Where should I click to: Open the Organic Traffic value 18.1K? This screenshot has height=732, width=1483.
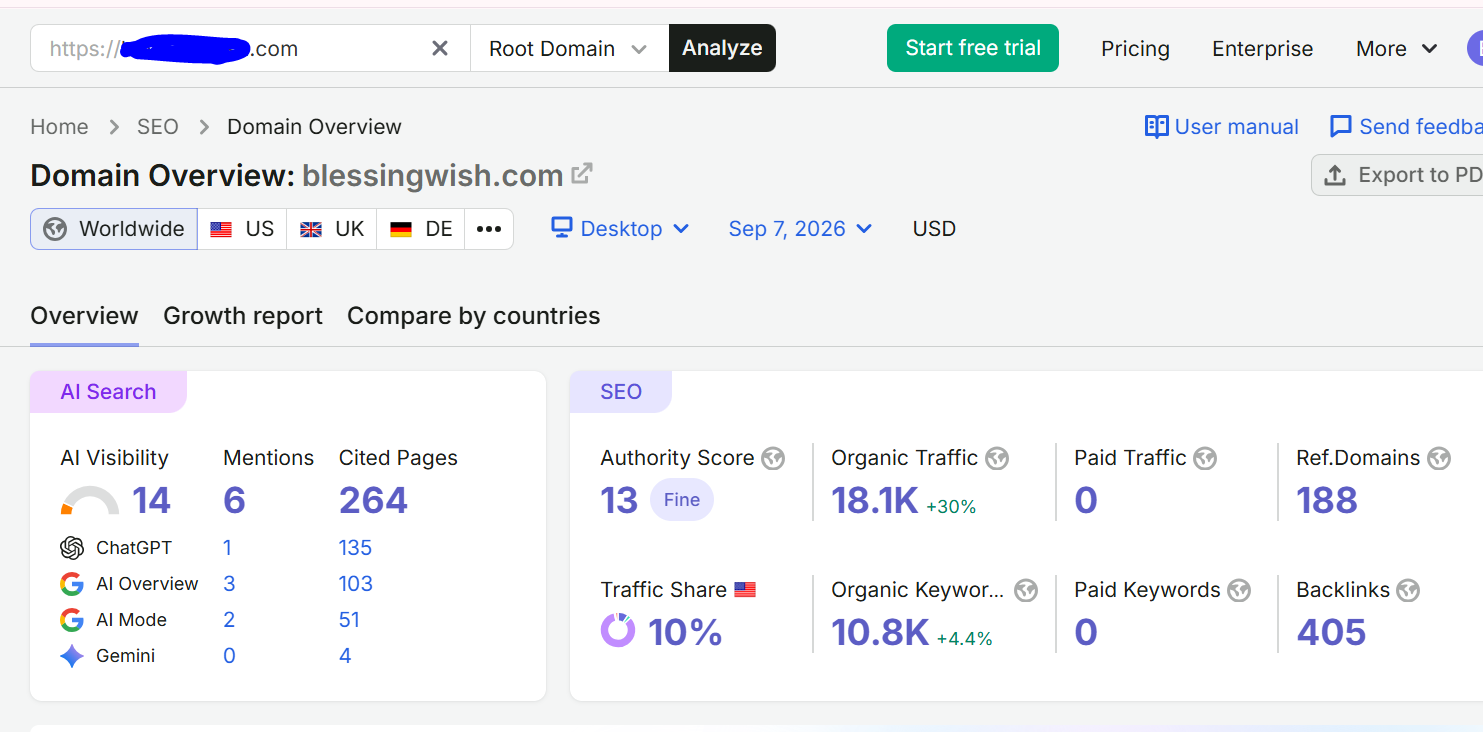(x=875, y=500)
